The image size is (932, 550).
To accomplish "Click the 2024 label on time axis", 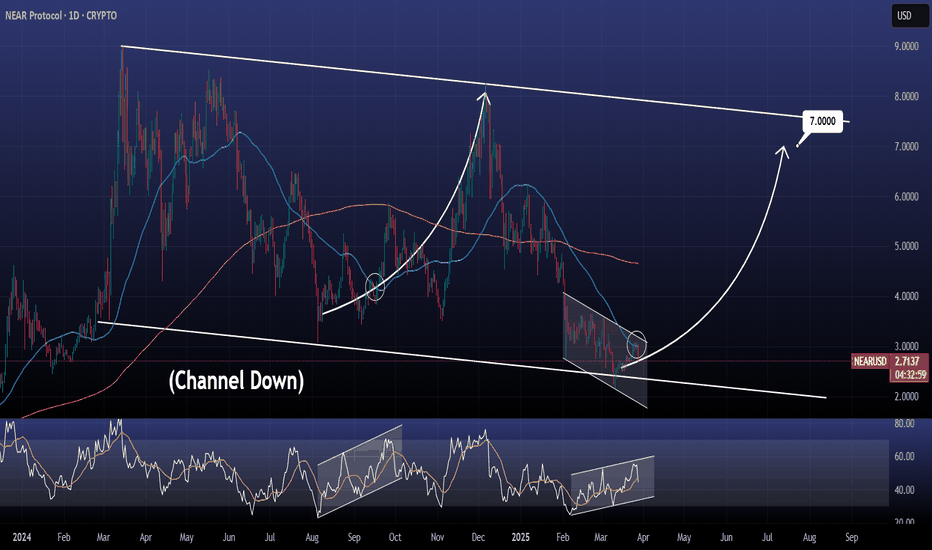I will click(22, 538).
